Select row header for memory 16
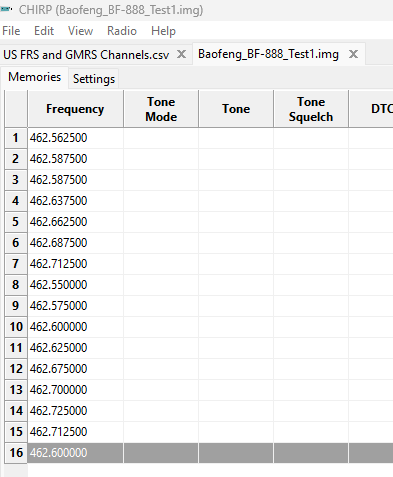 click(16, 453)
